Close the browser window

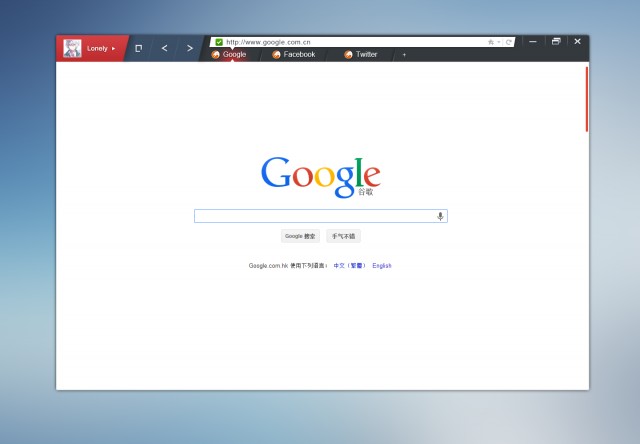click(578, 41)
